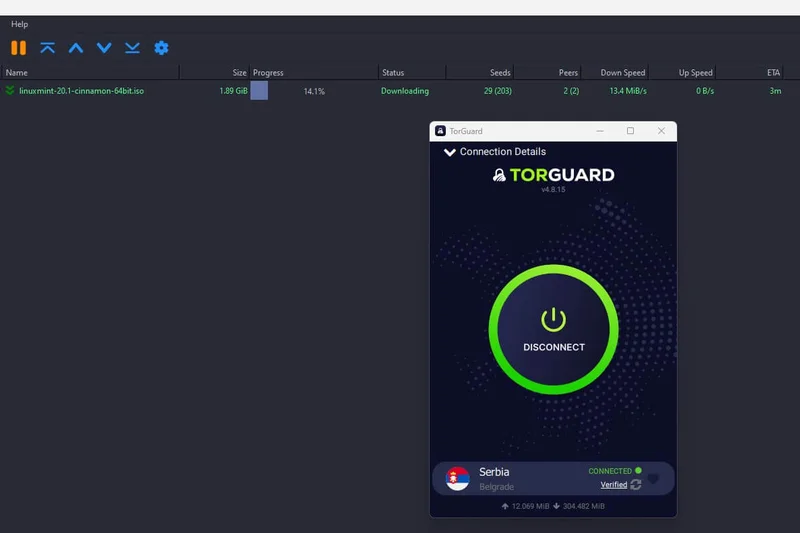The image size is (800, 533).
Task: Click the DISCONNECT power button in TorGuard
Action: click(x=554, y=329)
